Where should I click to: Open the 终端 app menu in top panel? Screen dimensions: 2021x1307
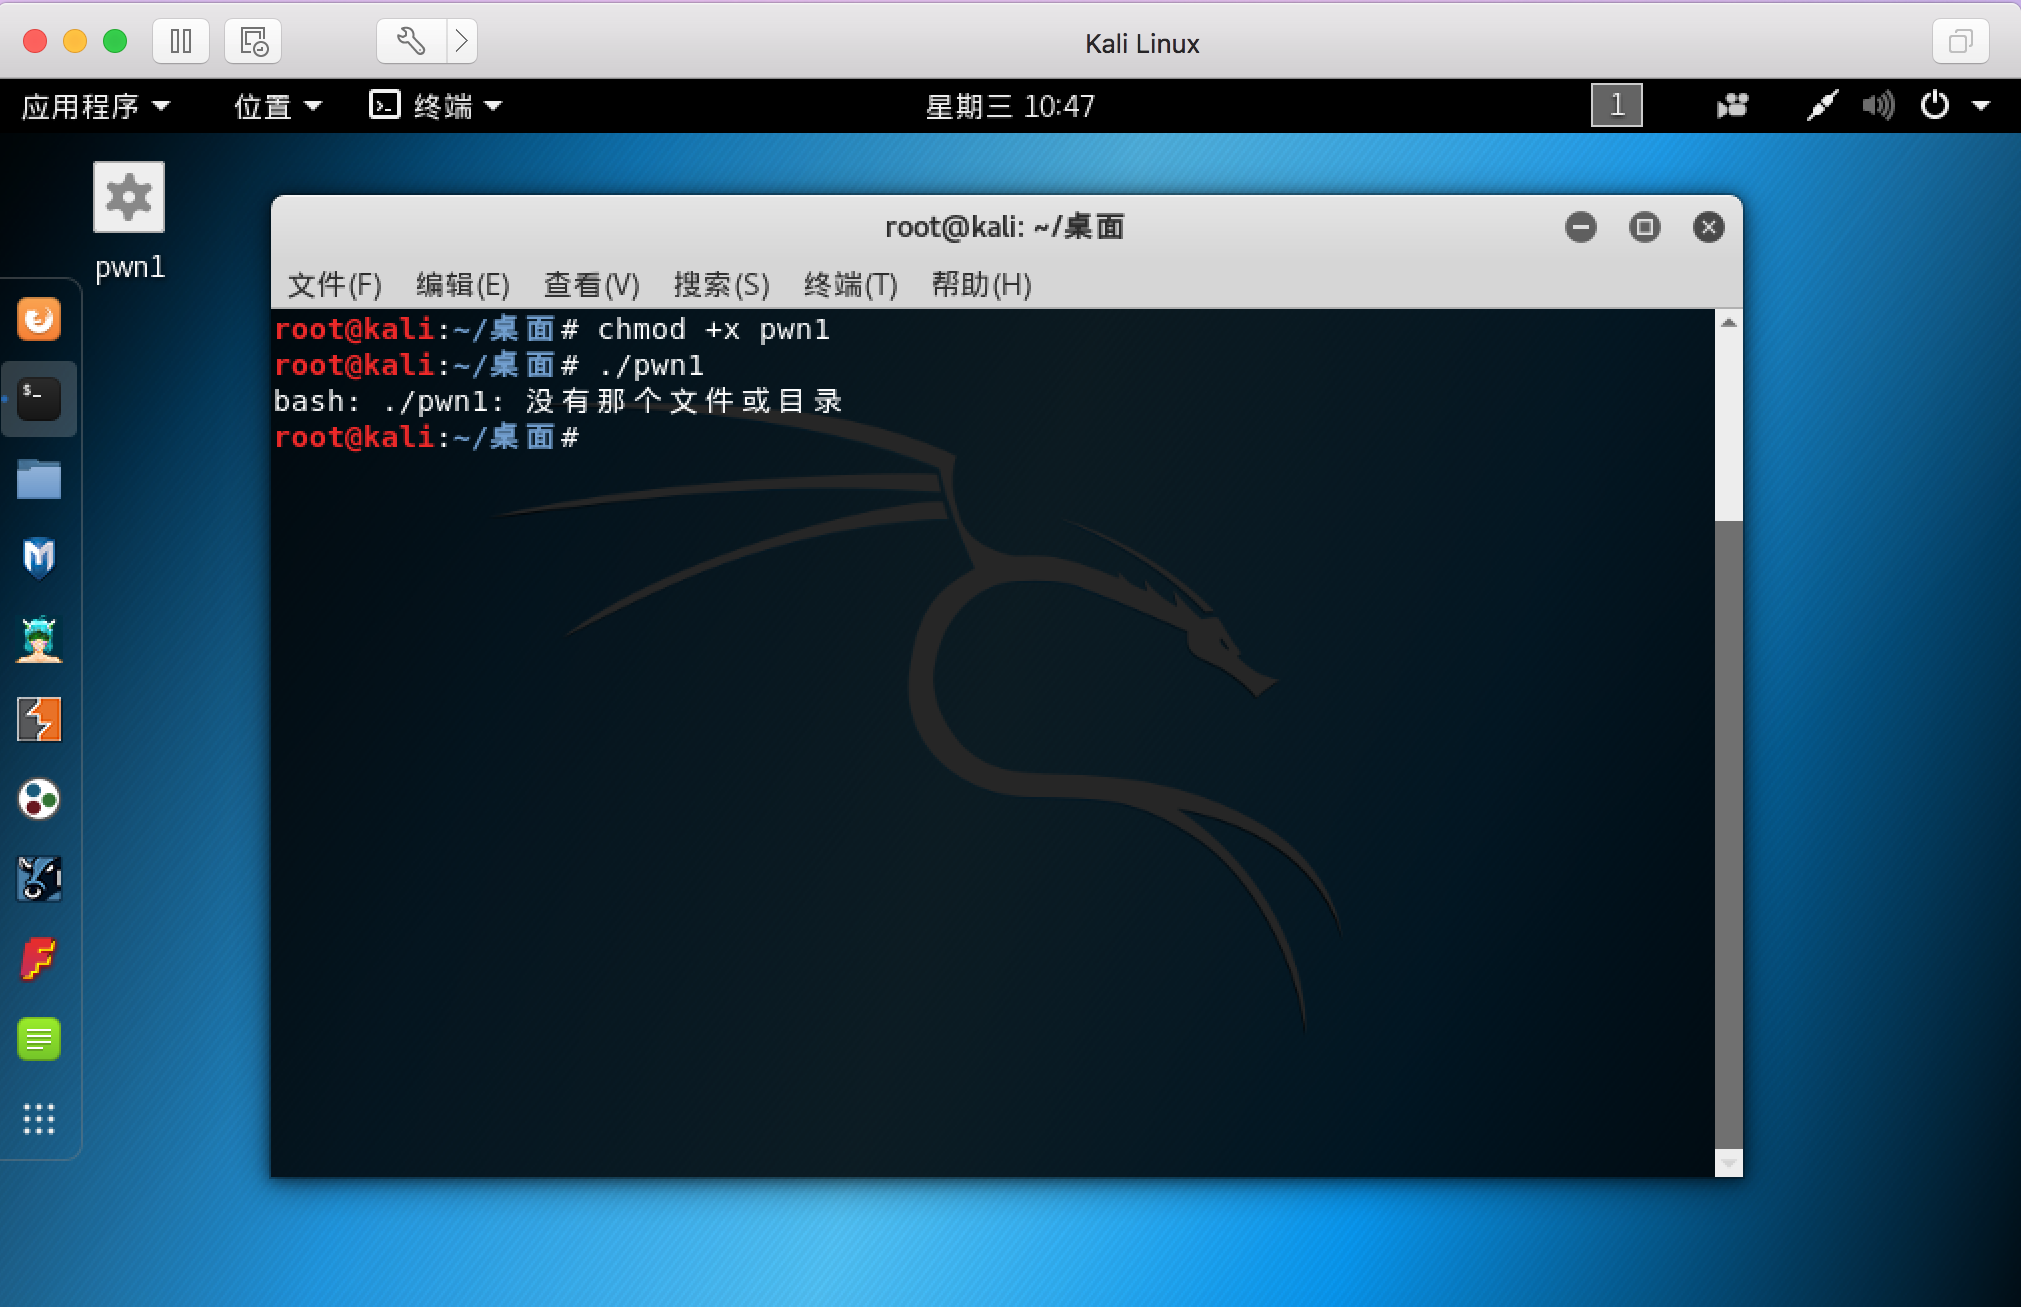coord(436,106)
